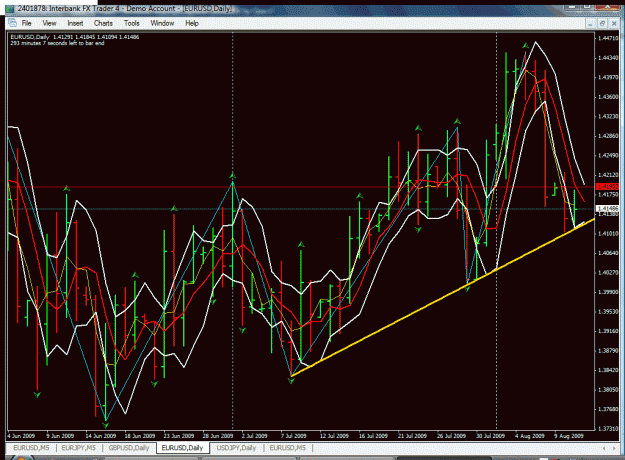Screen dimensions: 625x460
Task: Open the Window menu
Action: (x=162, y=23)
